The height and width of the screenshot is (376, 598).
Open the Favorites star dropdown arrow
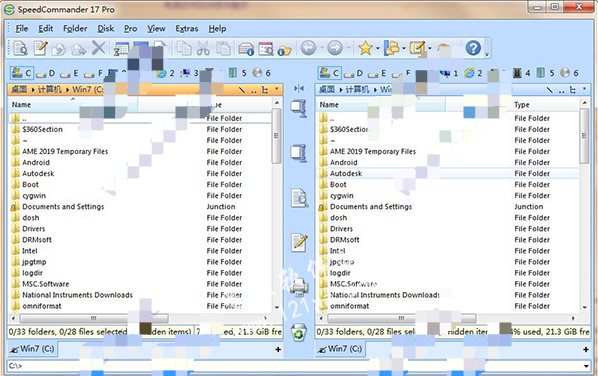(378, 48)
